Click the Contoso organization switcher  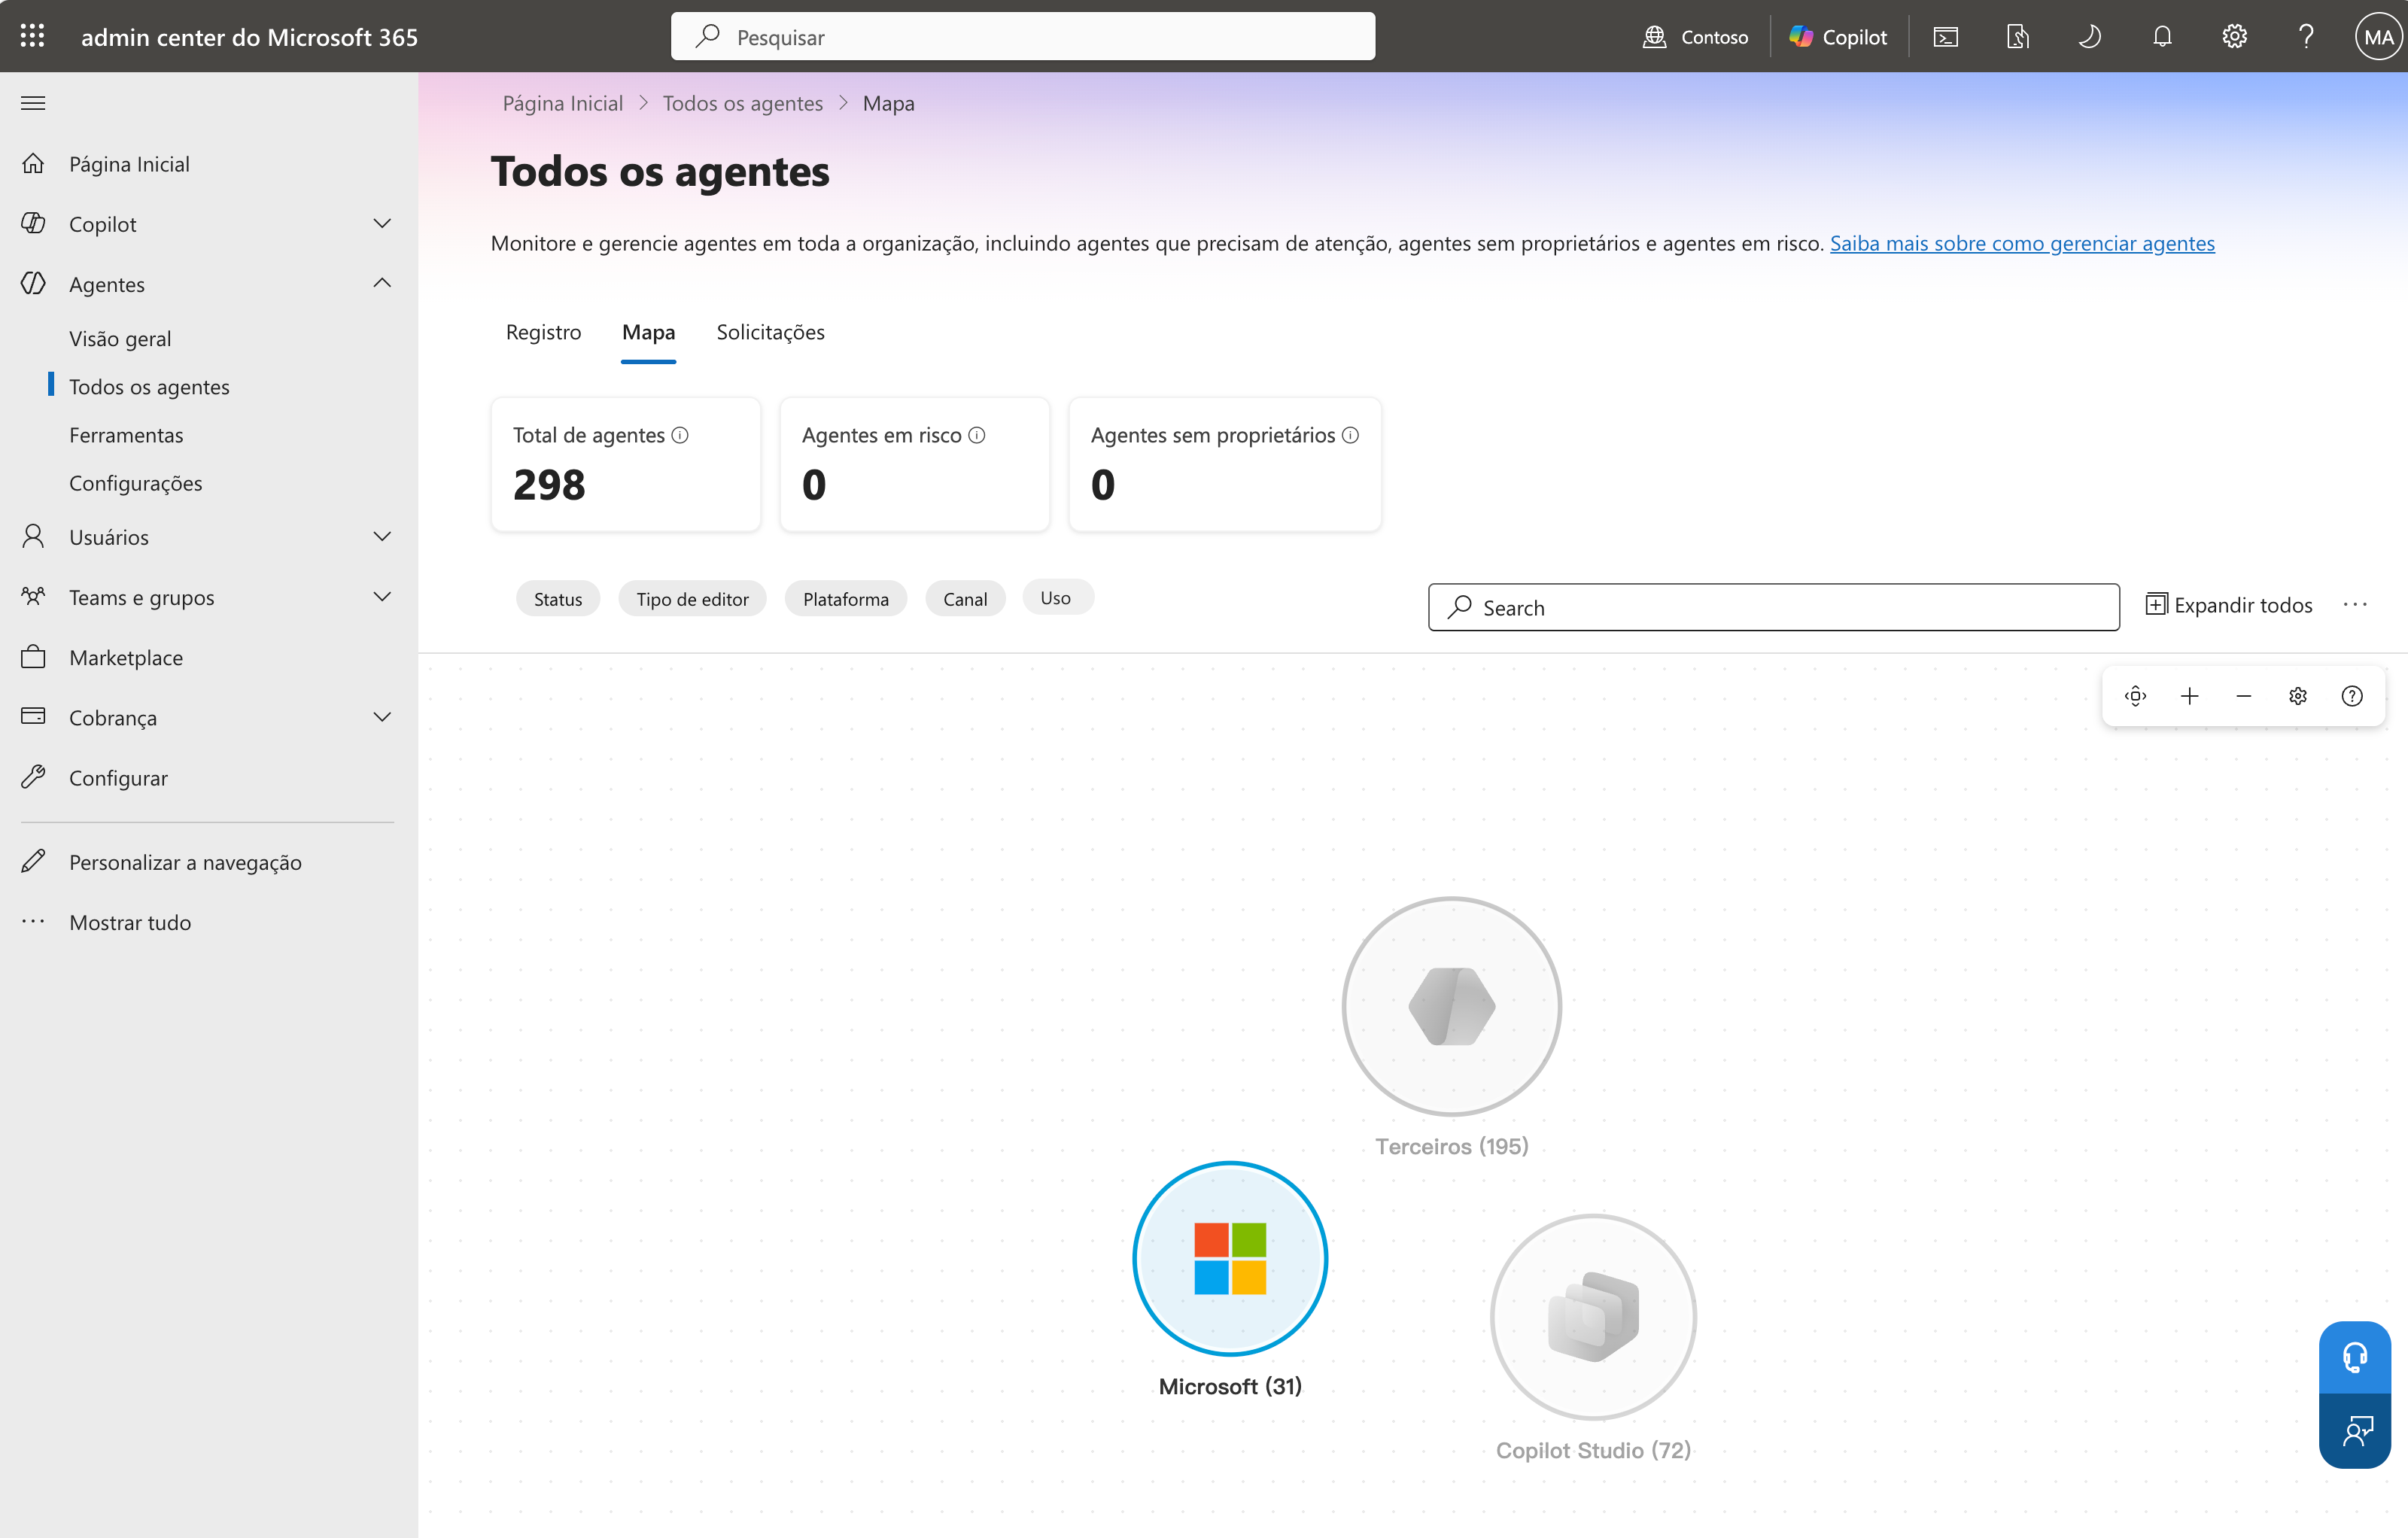click(1696, 37)
